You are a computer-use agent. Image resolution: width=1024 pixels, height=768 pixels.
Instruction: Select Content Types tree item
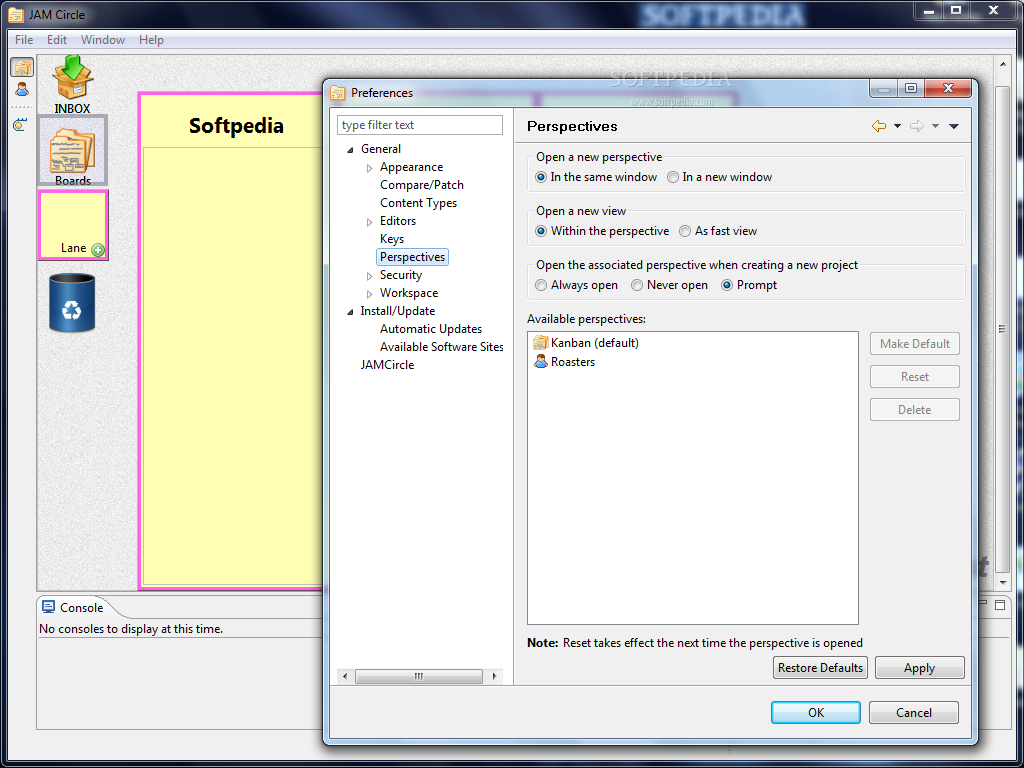[x=419, y=203]
